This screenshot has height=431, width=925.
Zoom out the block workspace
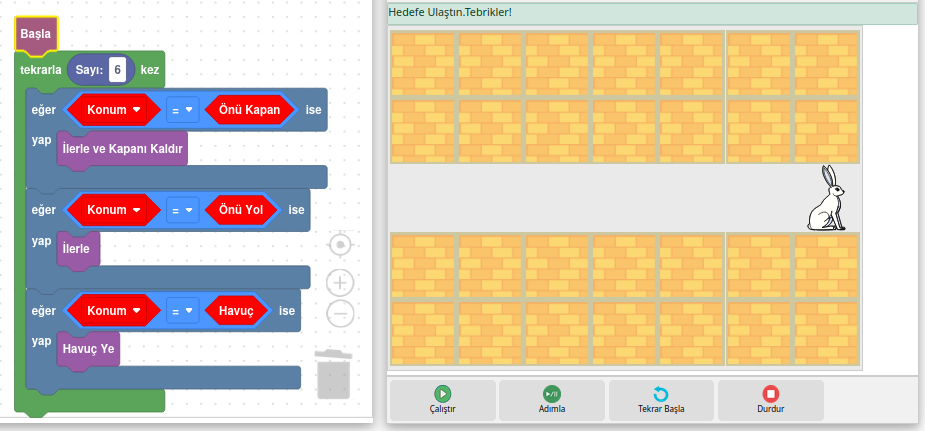click(x=341, y=313)
